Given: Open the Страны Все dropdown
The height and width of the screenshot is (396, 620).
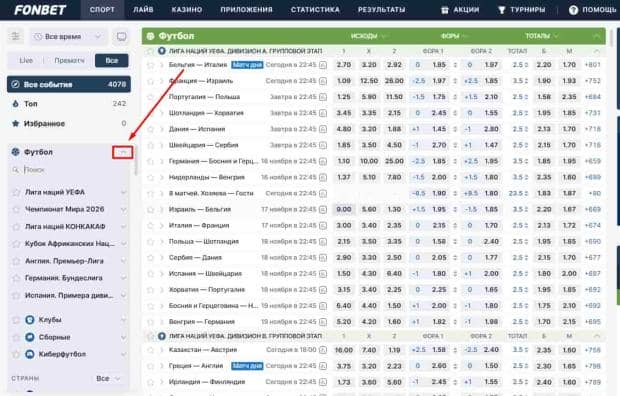Looking at the screenshot, I should coord(108,379).
